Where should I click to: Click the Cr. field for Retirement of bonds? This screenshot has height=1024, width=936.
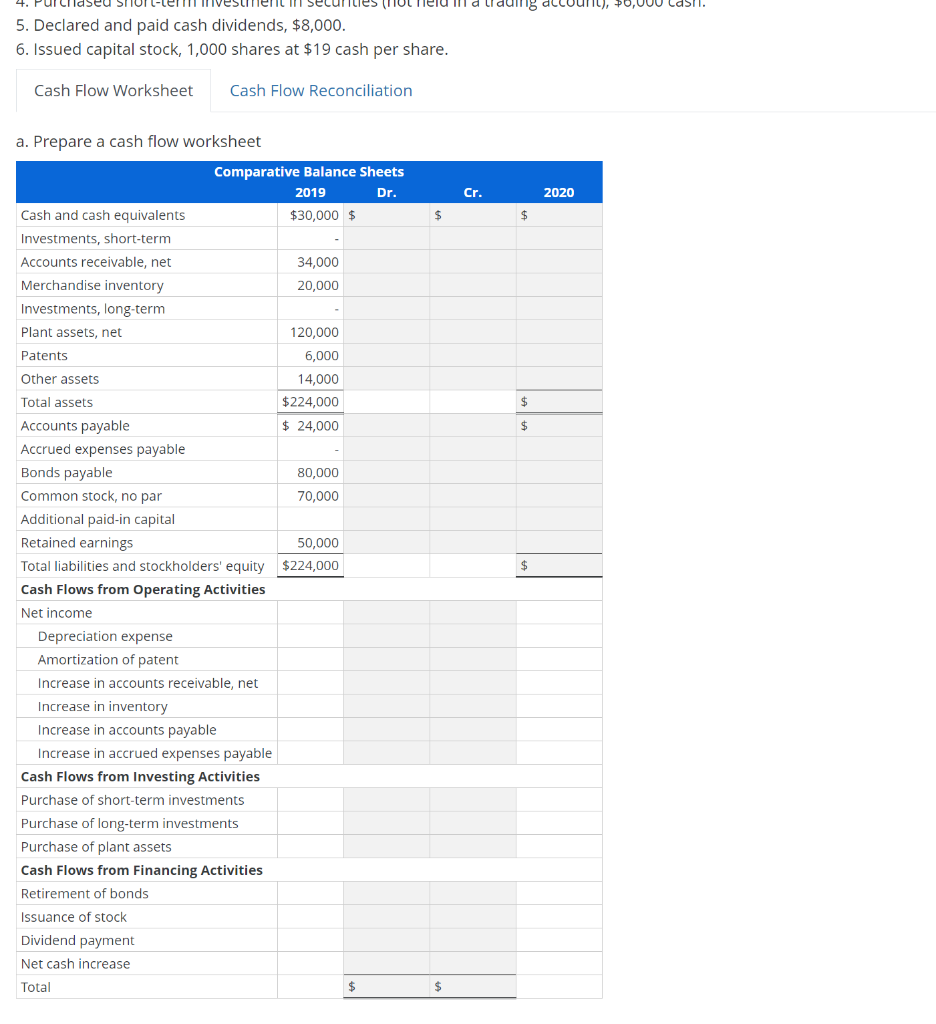pos(473,893)
